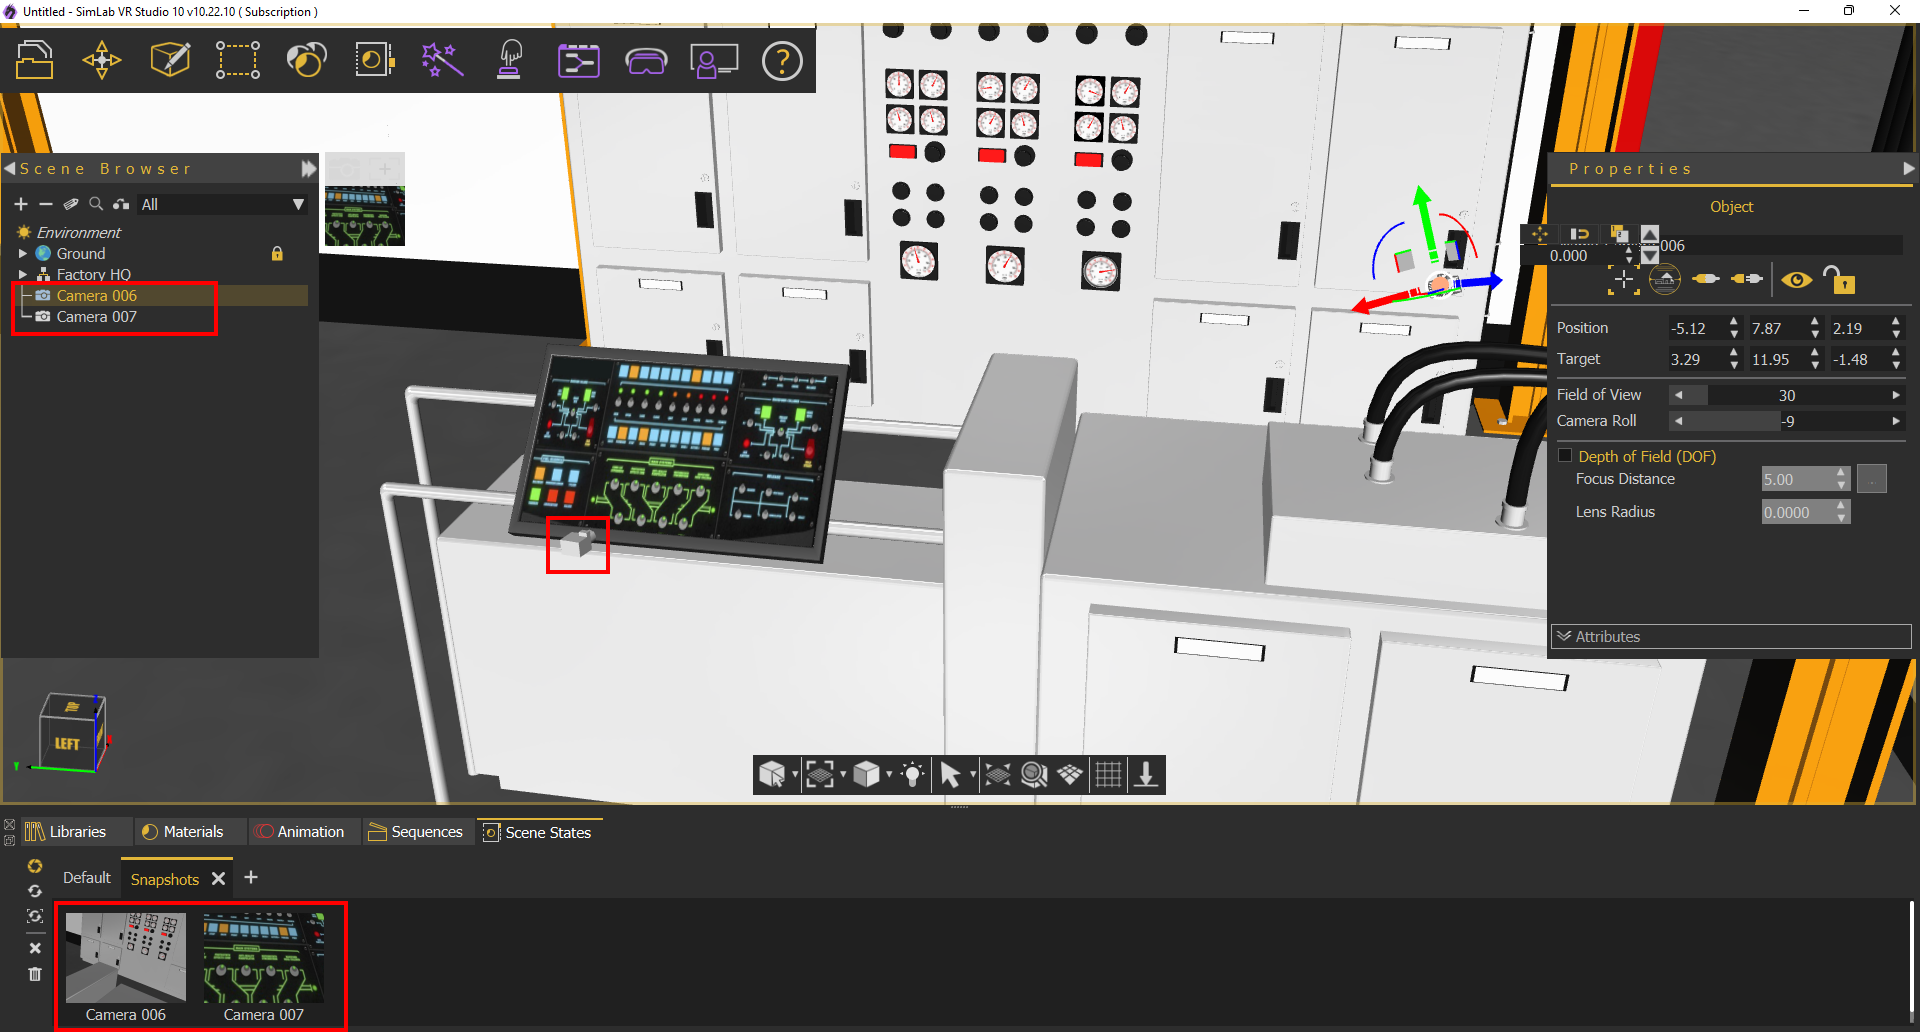Click the Position X value field
Screen dimensions: 1920x1032
point(1696,328)
